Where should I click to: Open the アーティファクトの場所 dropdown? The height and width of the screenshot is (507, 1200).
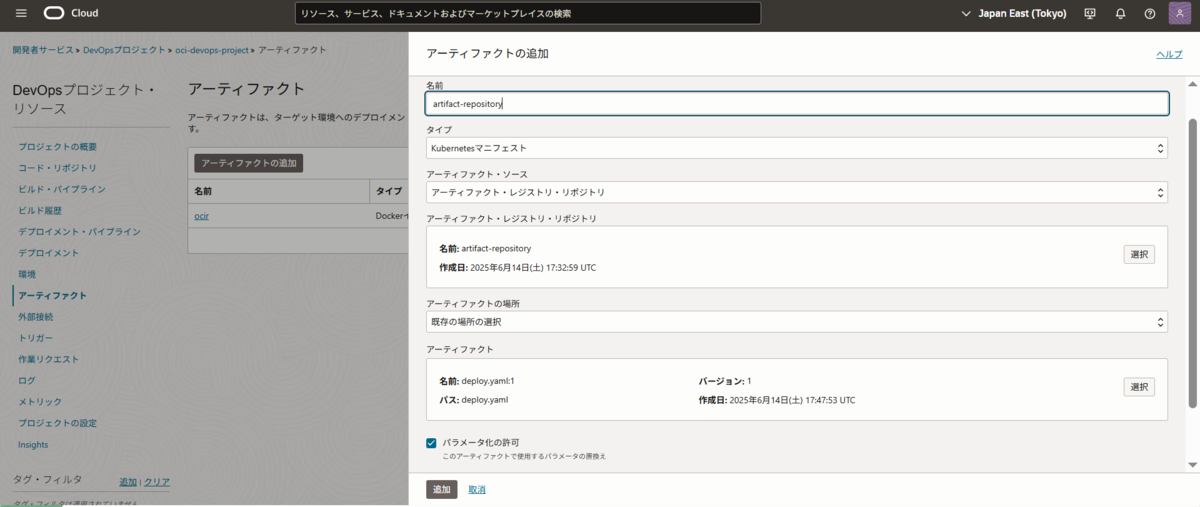tap(797, 322)
